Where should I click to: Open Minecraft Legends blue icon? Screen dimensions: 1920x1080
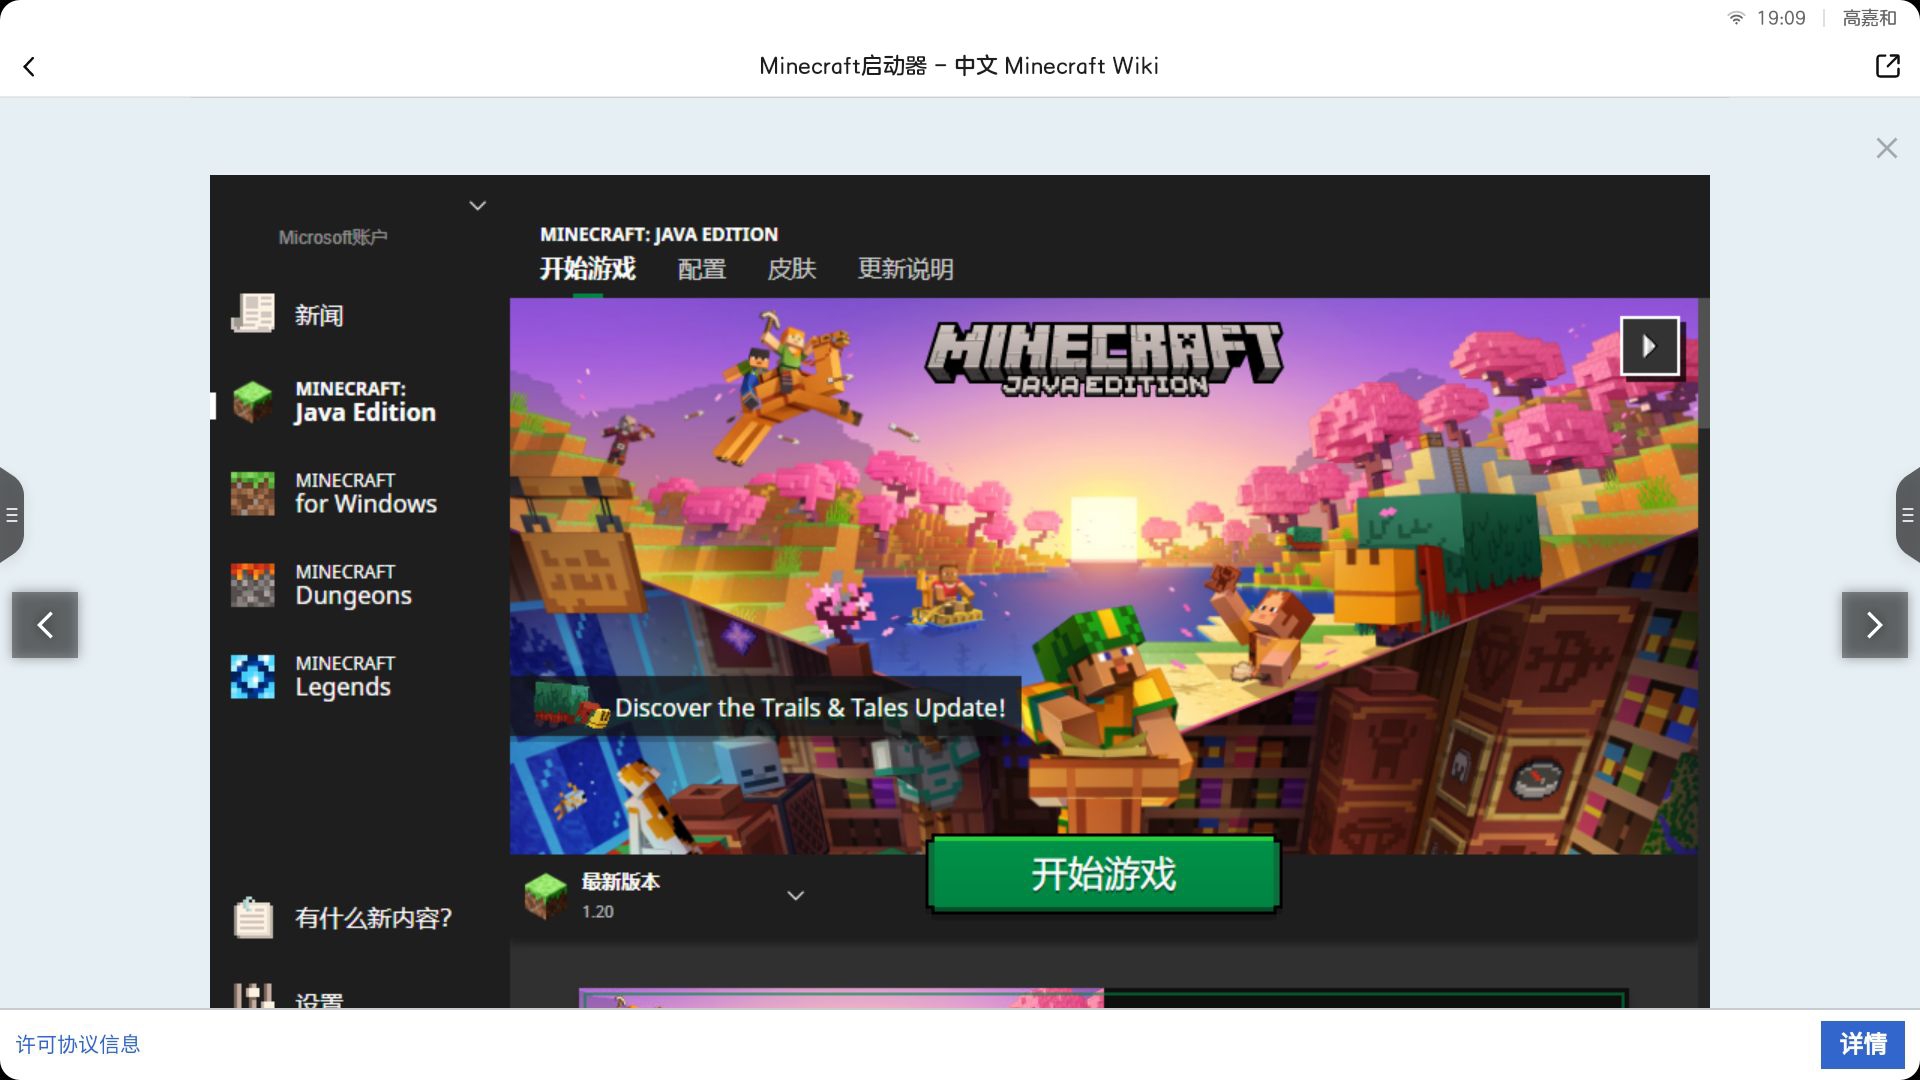point(253,677)
